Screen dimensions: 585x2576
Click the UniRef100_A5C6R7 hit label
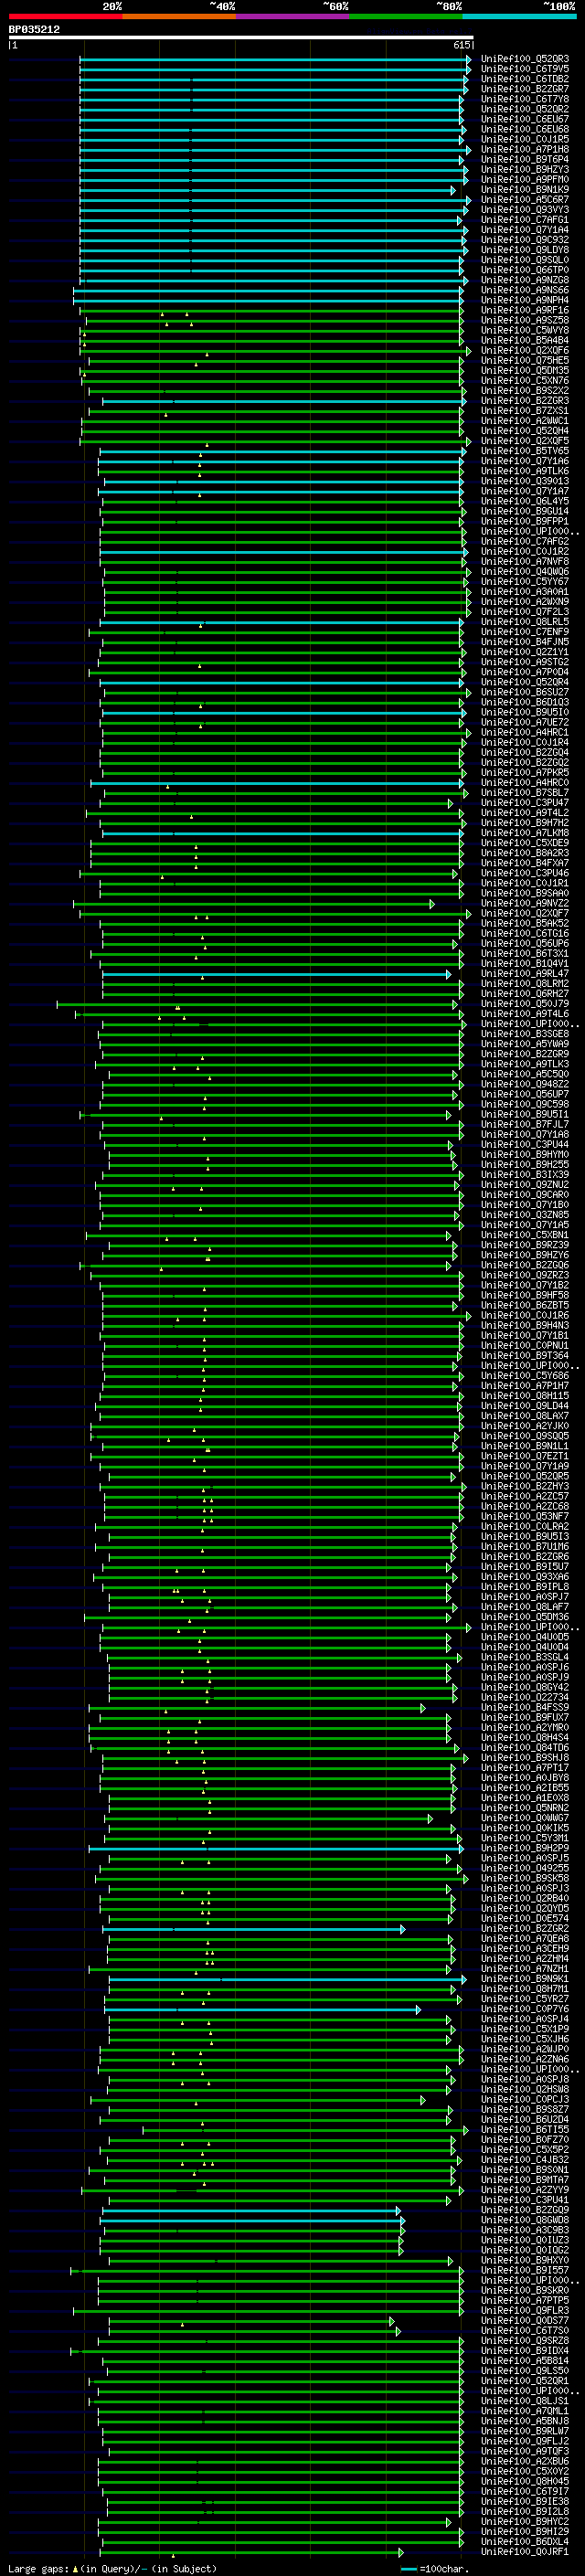tap(525, 199)
